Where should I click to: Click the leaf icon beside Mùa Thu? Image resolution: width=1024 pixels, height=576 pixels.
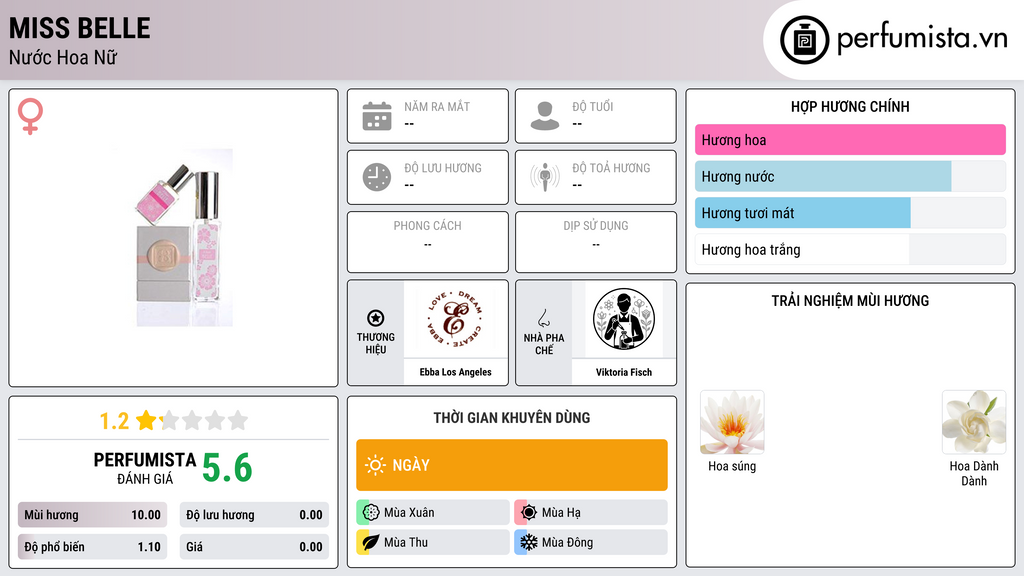tap(371, 542)
